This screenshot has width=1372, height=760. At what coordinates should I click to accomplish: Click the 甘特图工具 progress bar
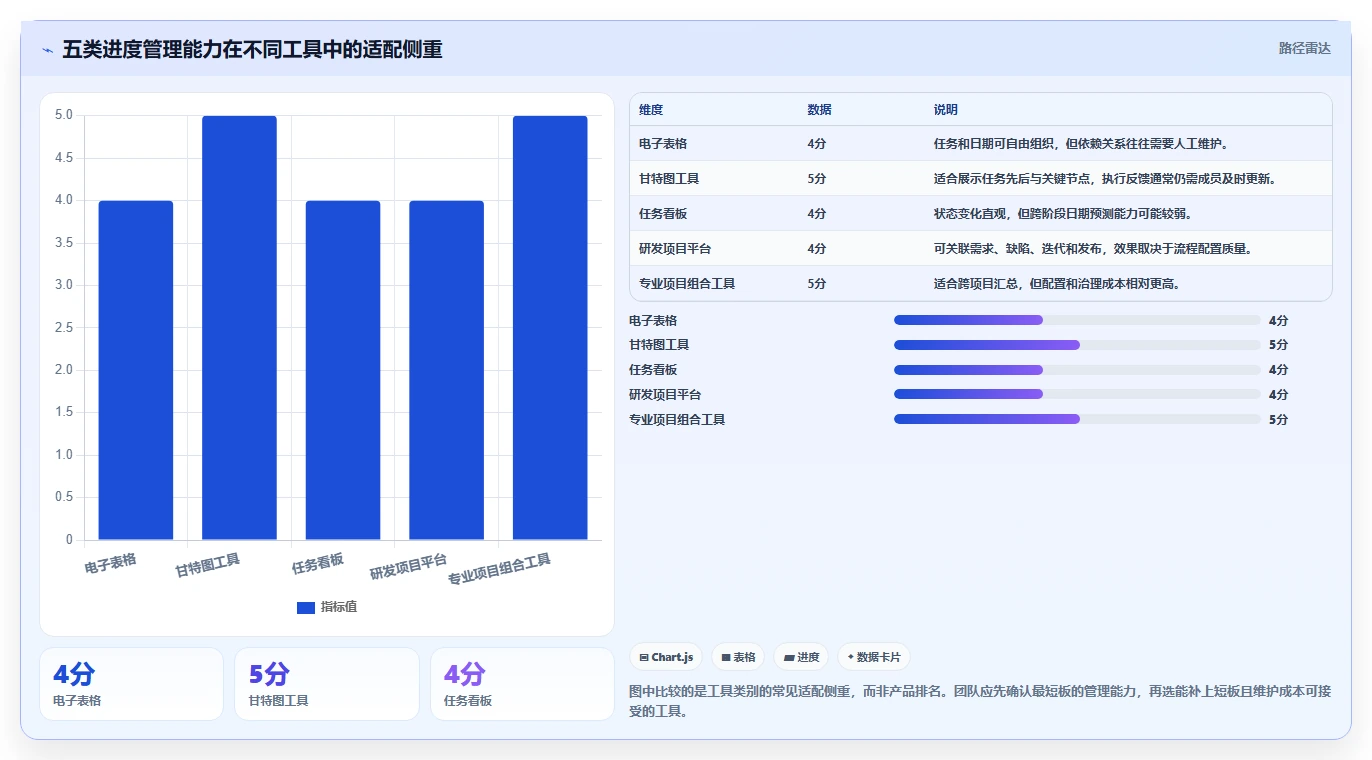(x=1077, y=345)
